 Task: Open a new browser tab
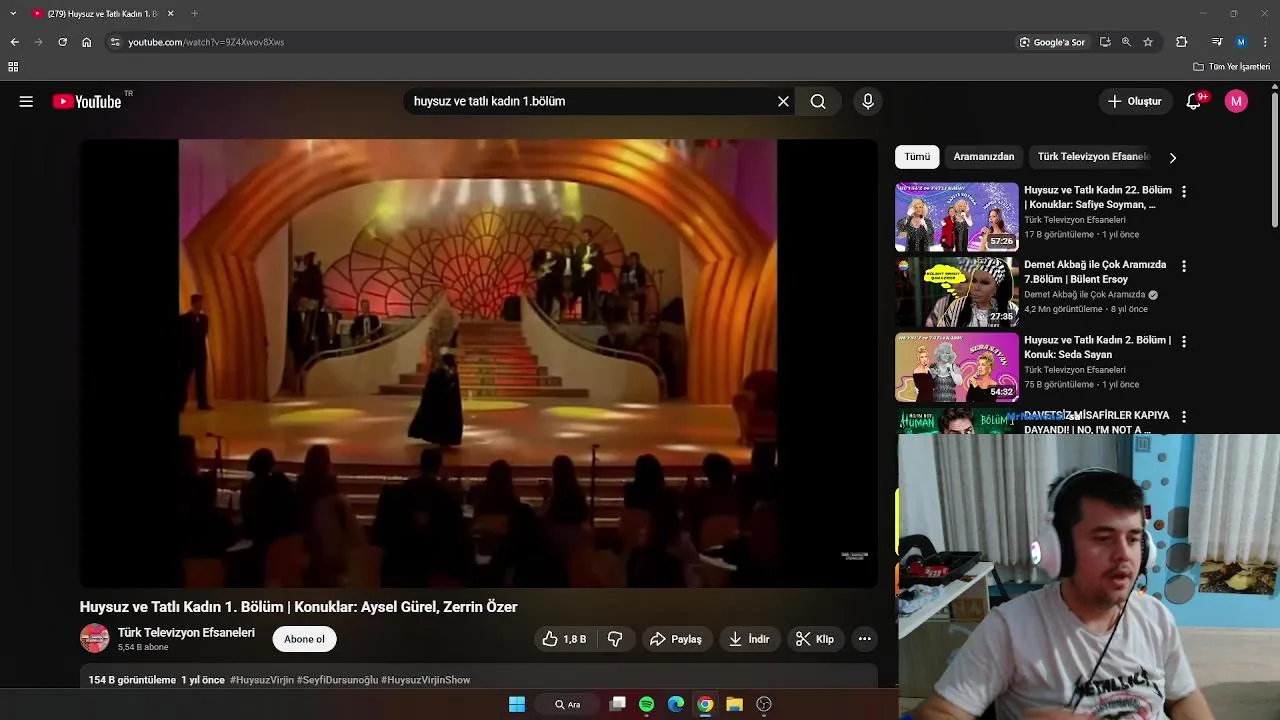click(x=194, y=13)
